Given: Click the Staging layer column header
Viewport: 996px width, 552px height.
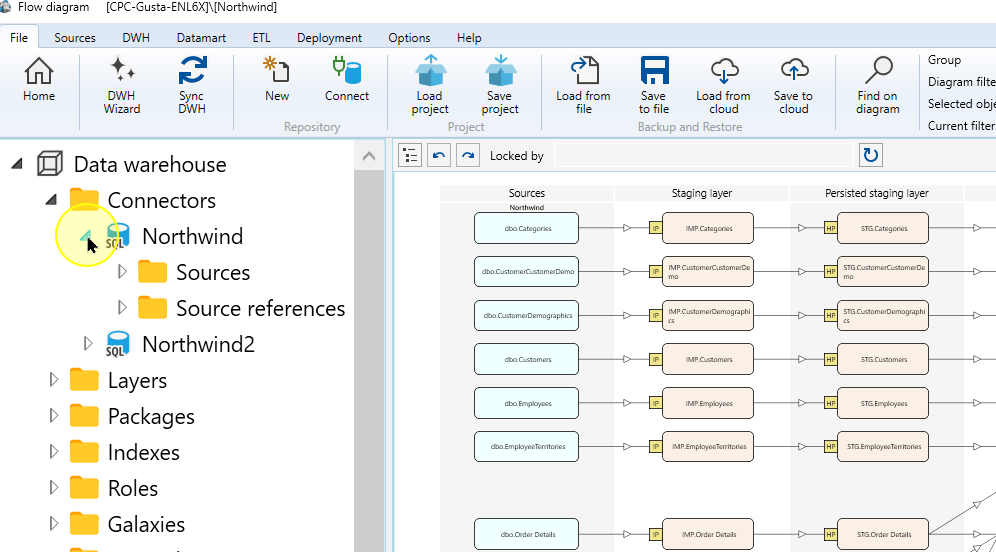Looking at the screenshot, I should [702, 193].
